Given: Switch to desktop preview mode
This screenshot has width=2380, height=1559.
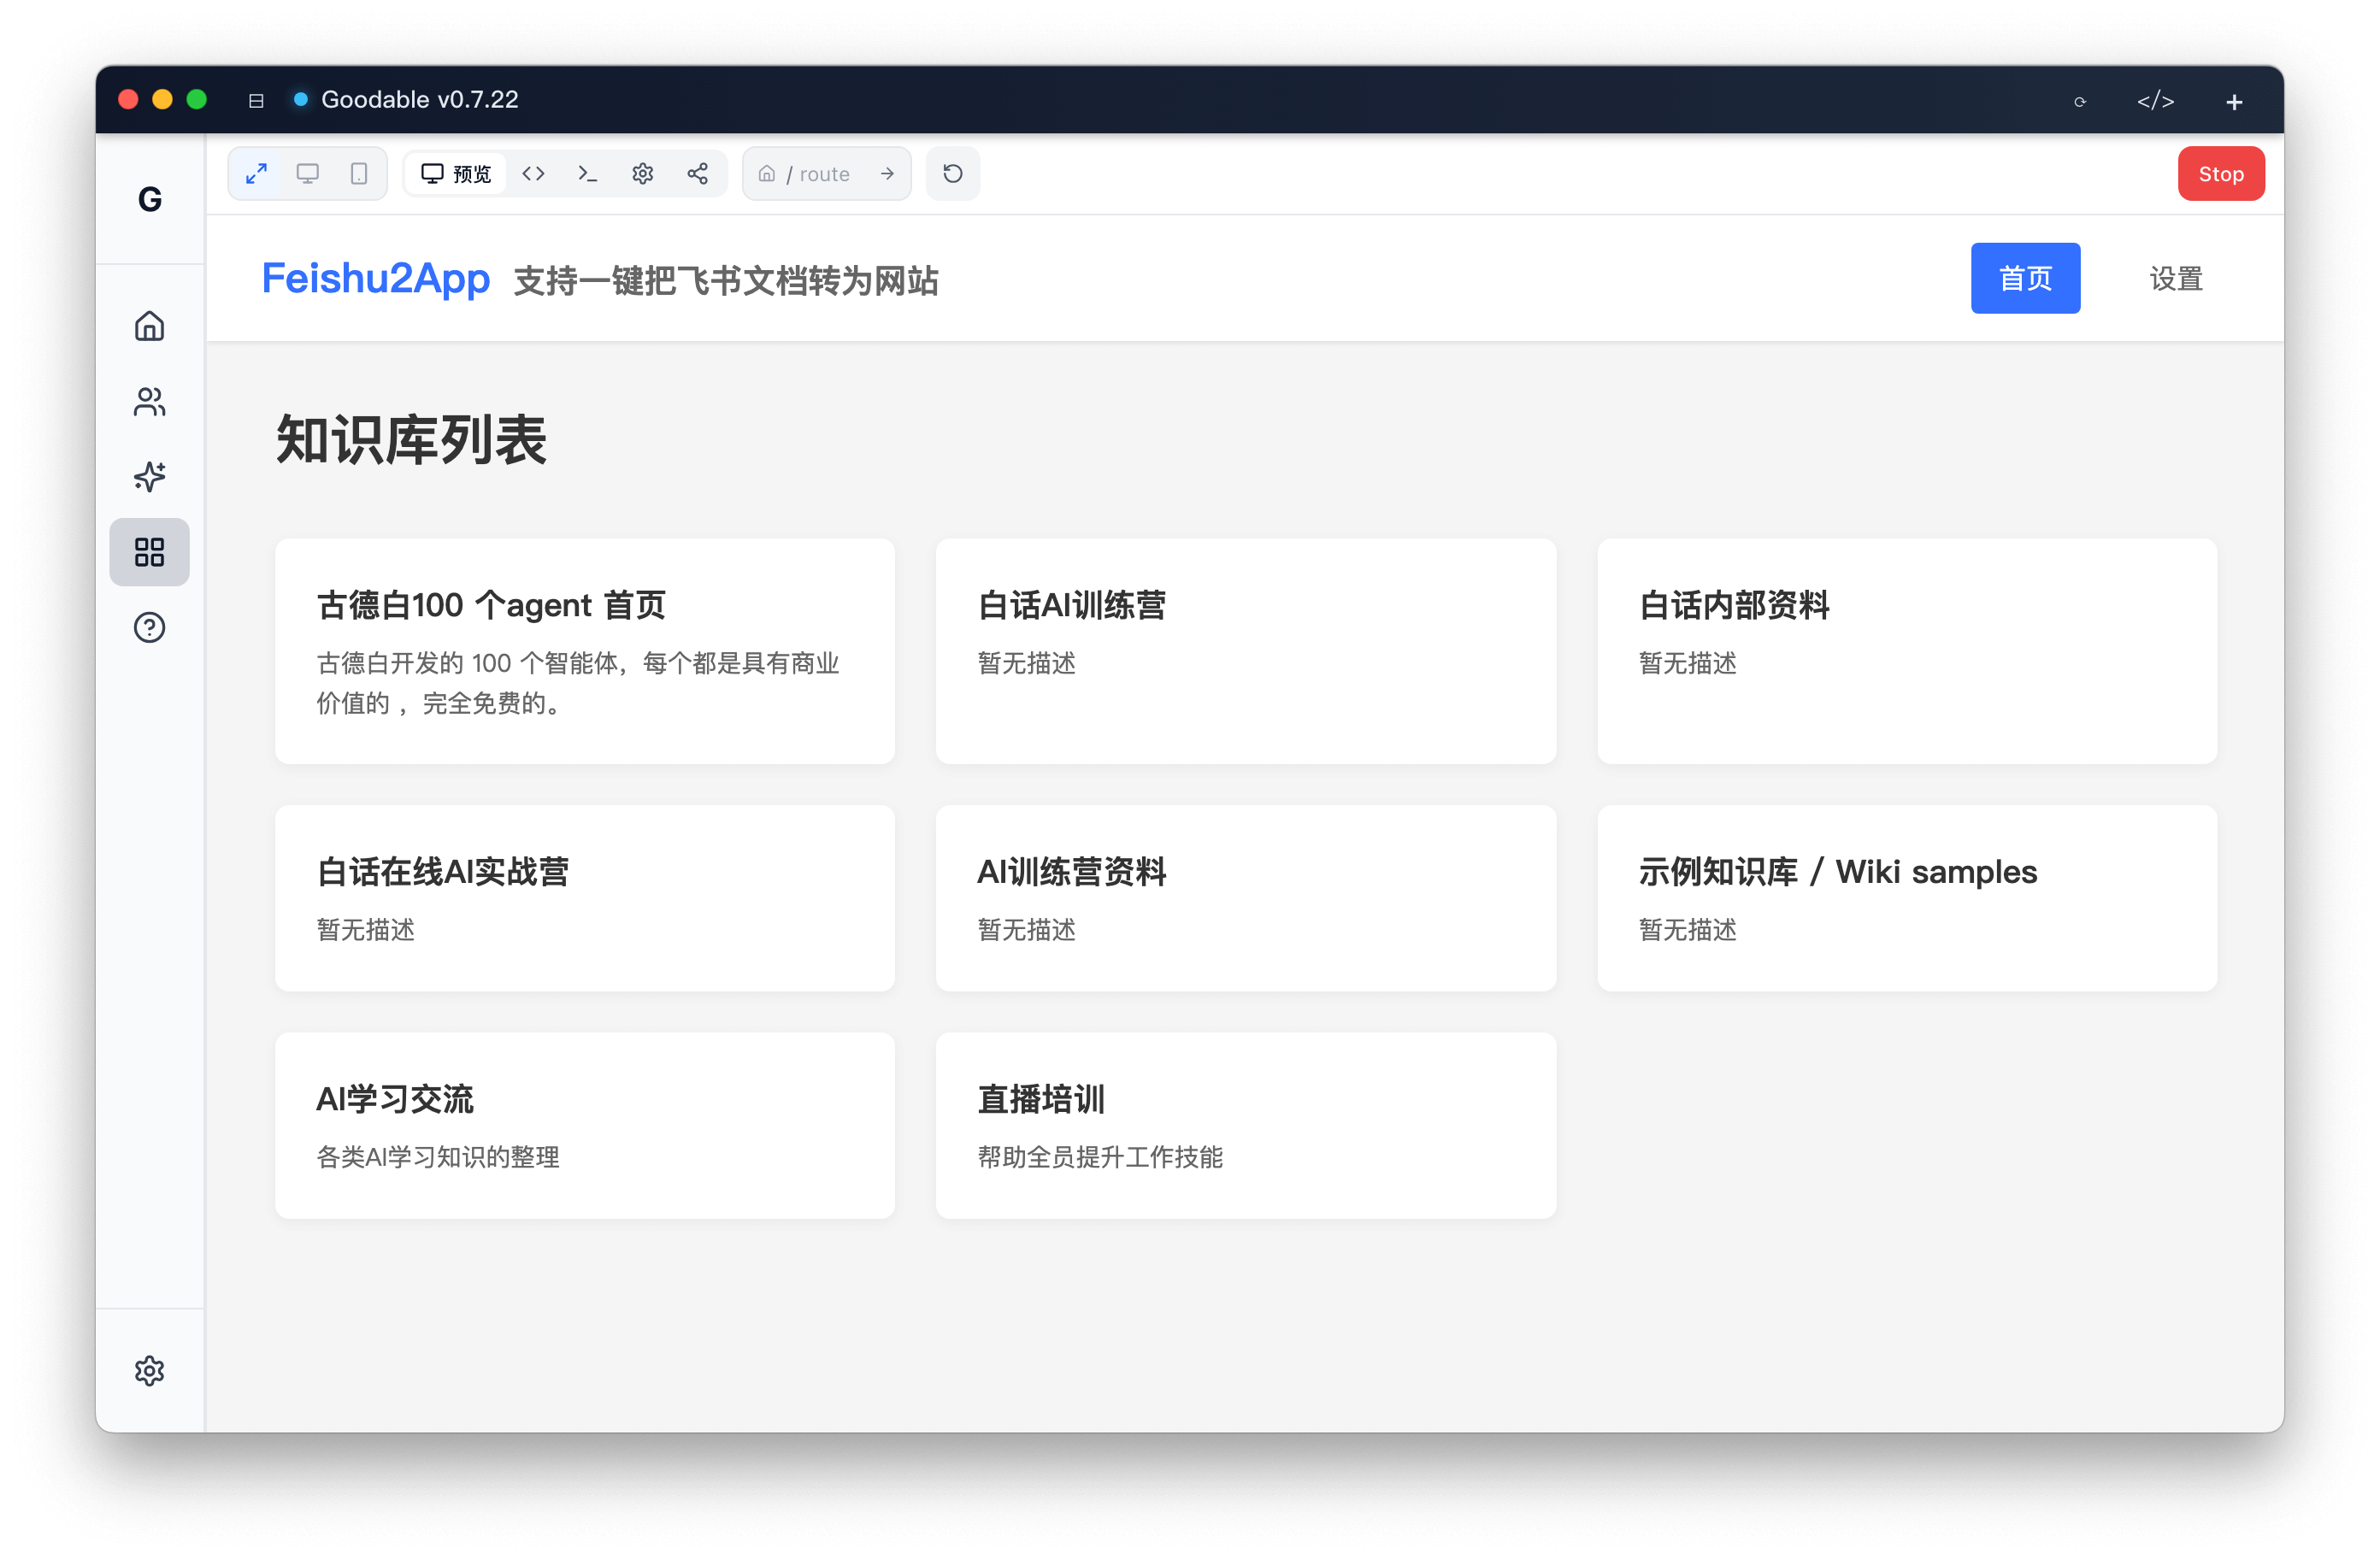Looking at the screenshot, I should tap(307, 173).
